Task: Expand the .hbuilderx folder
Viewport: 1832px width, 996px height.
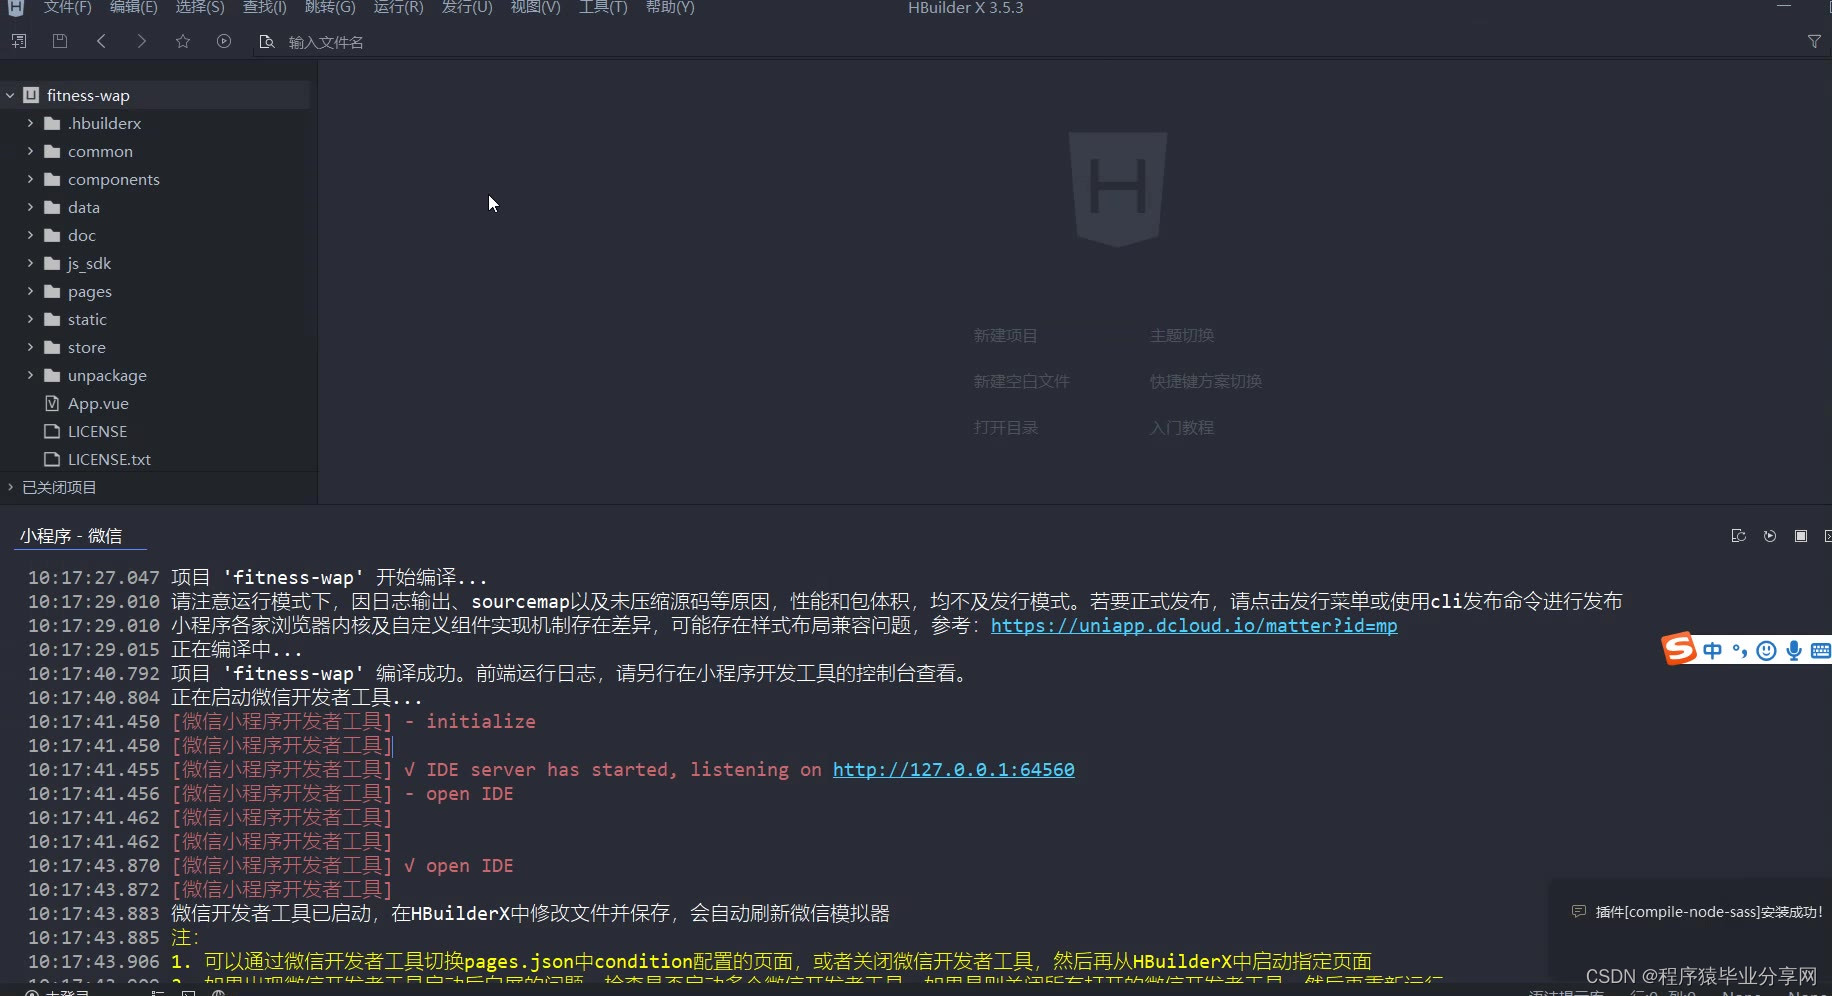Action: (x=30, y=123)
